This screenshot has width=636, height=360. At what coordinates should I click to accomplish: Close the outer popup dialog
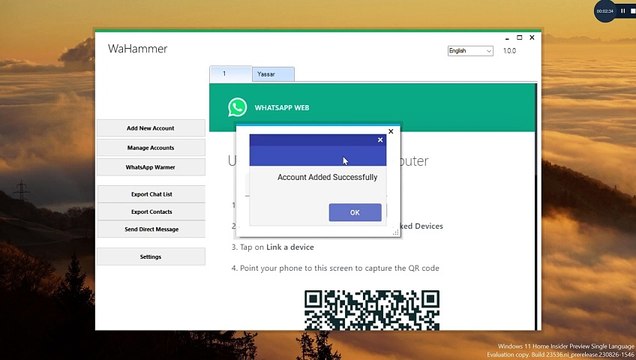pyautogui.click(x=391, y=131)
